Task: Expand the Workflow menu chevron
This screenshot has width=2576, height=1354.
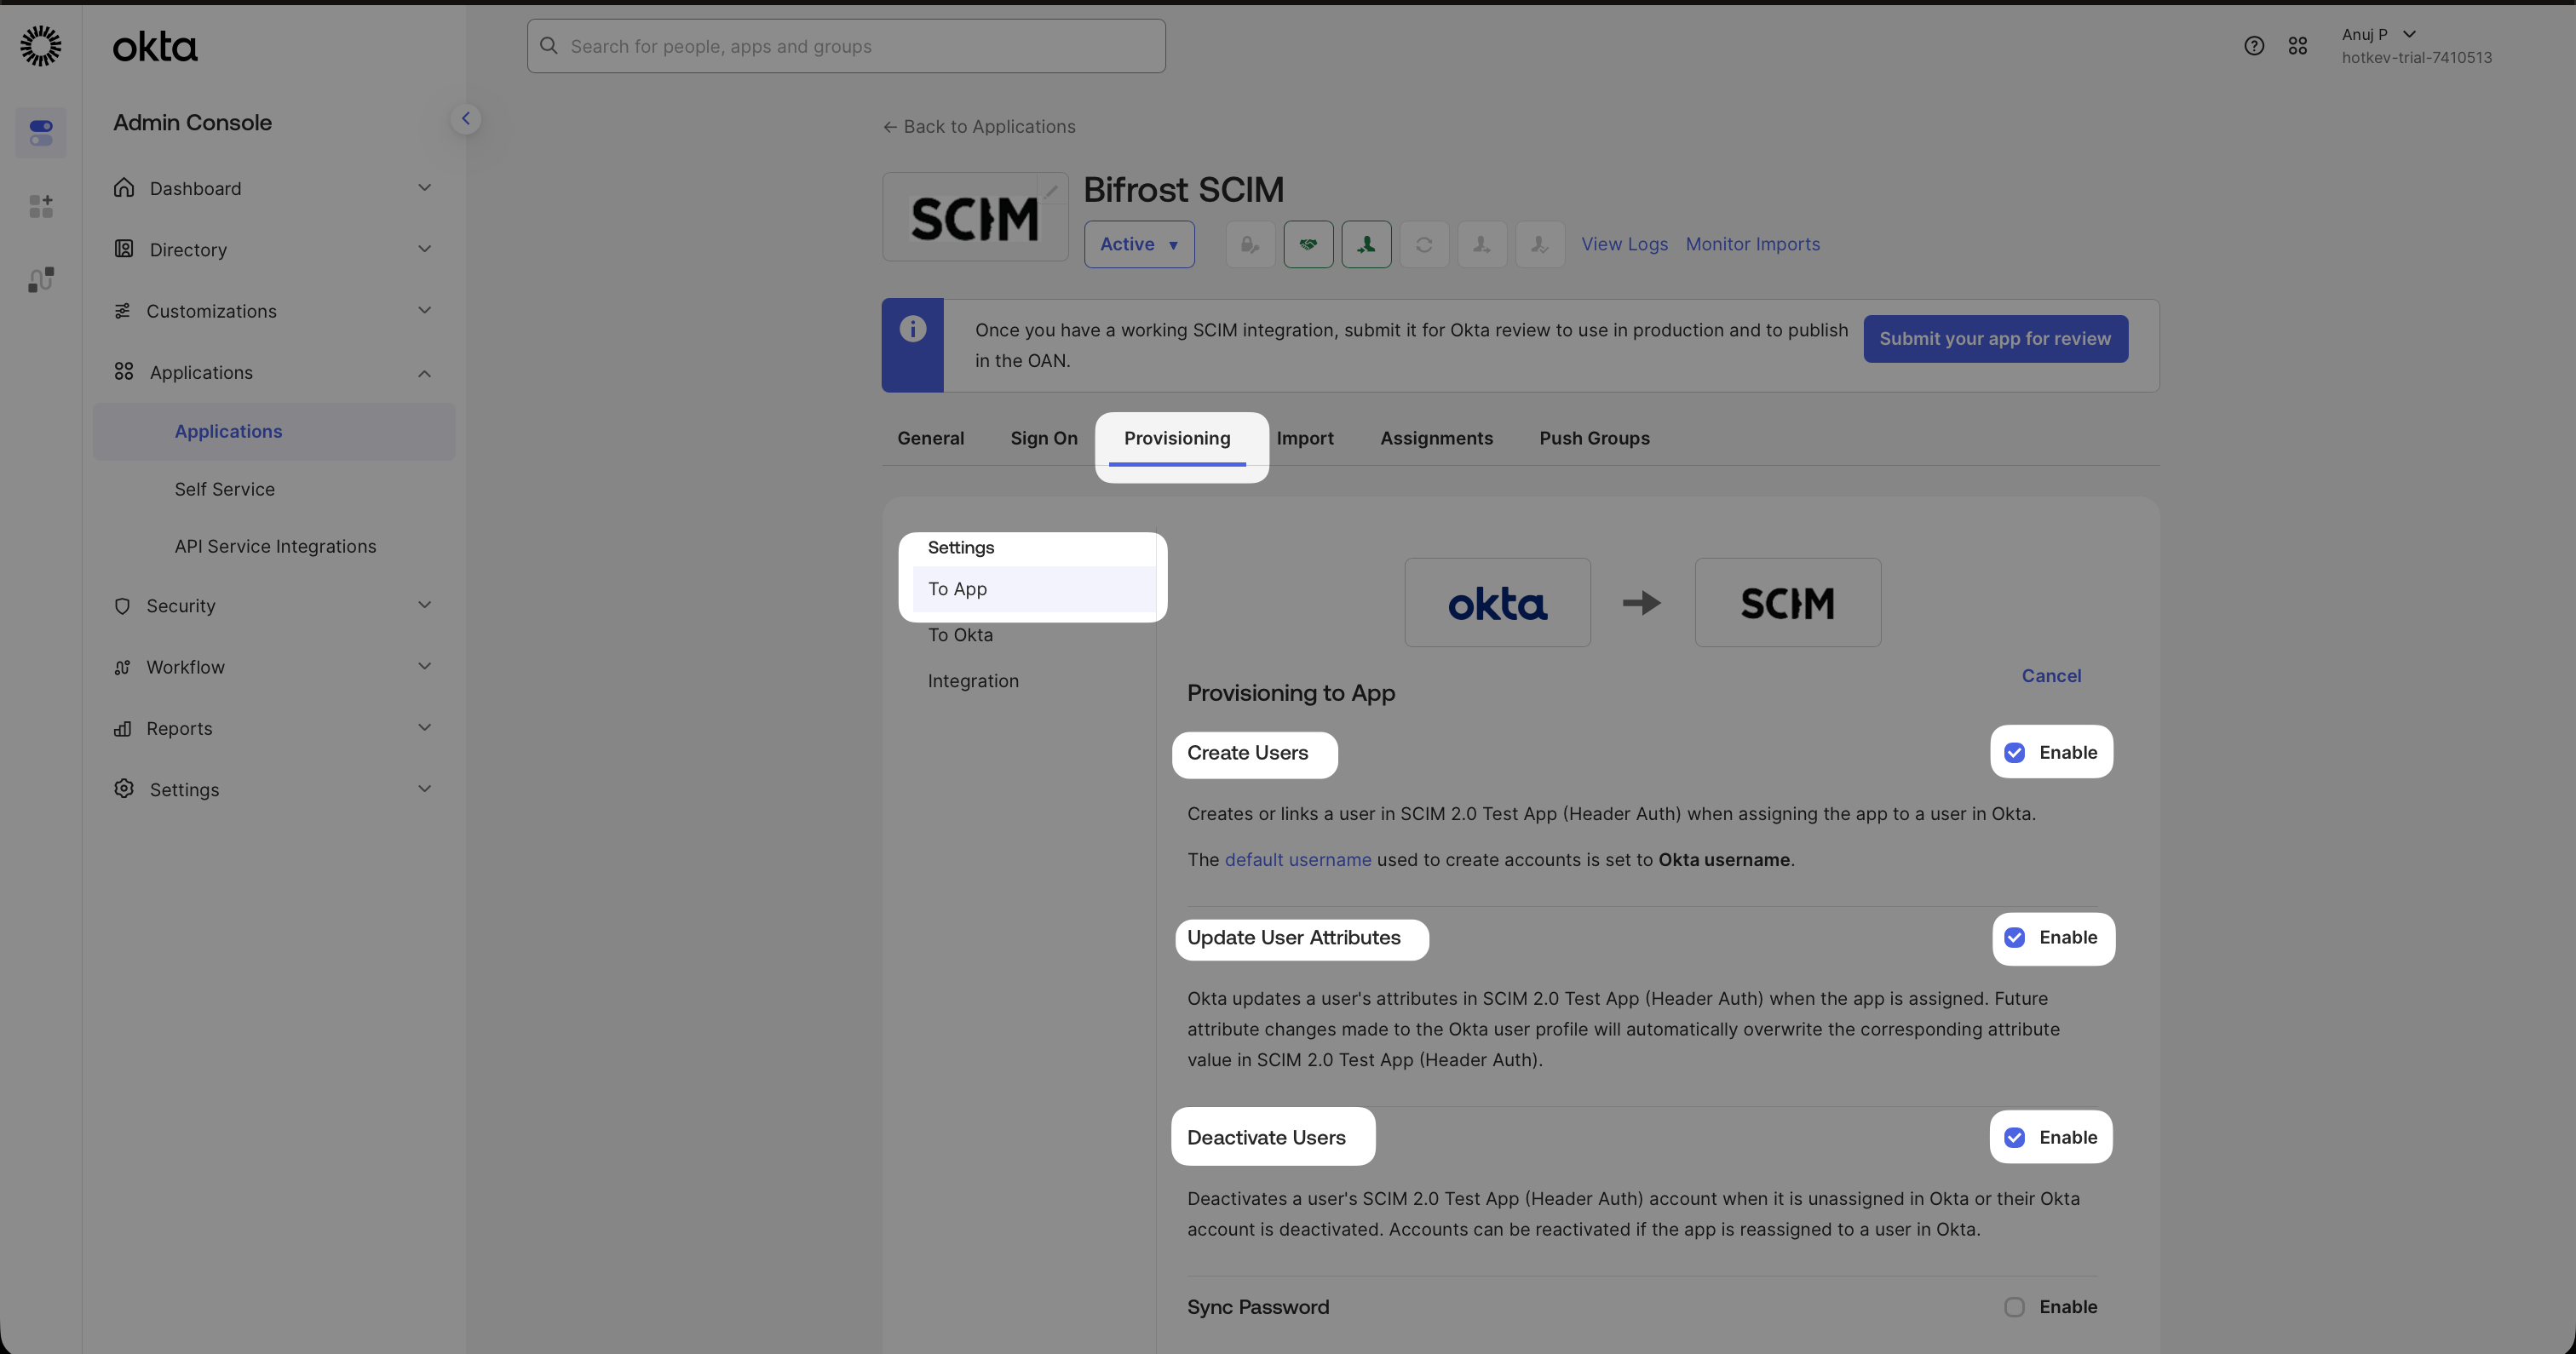Action: 424,667
